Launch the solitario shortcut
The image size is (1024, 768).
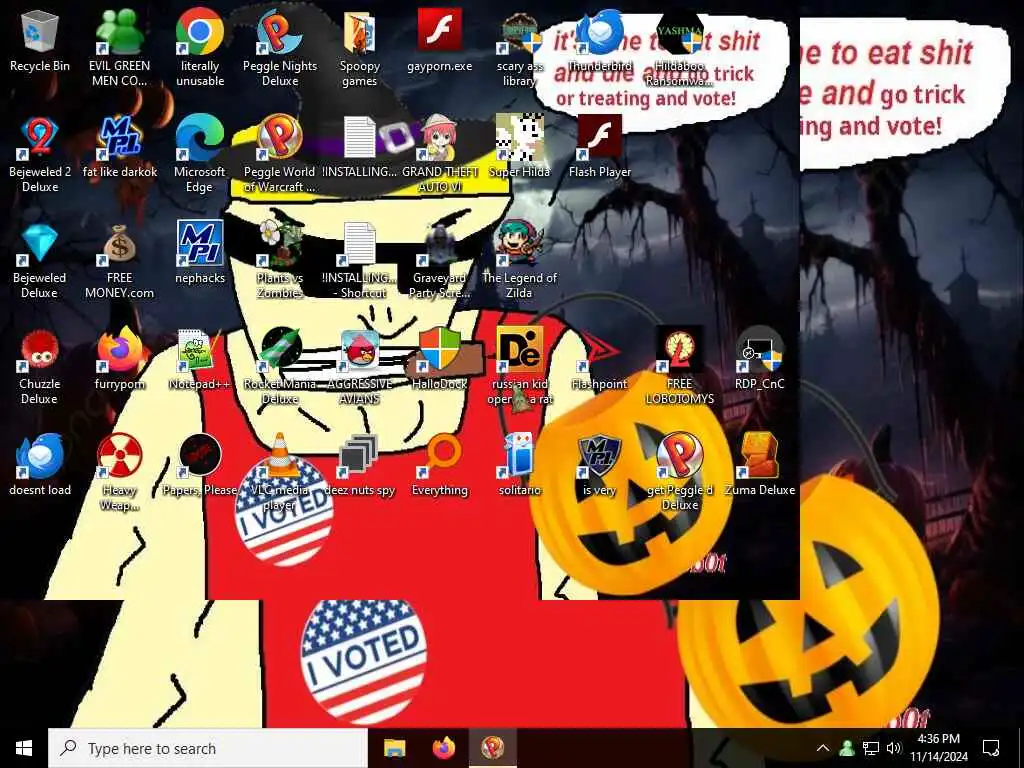pyautogui.click(x=520, y=465)
